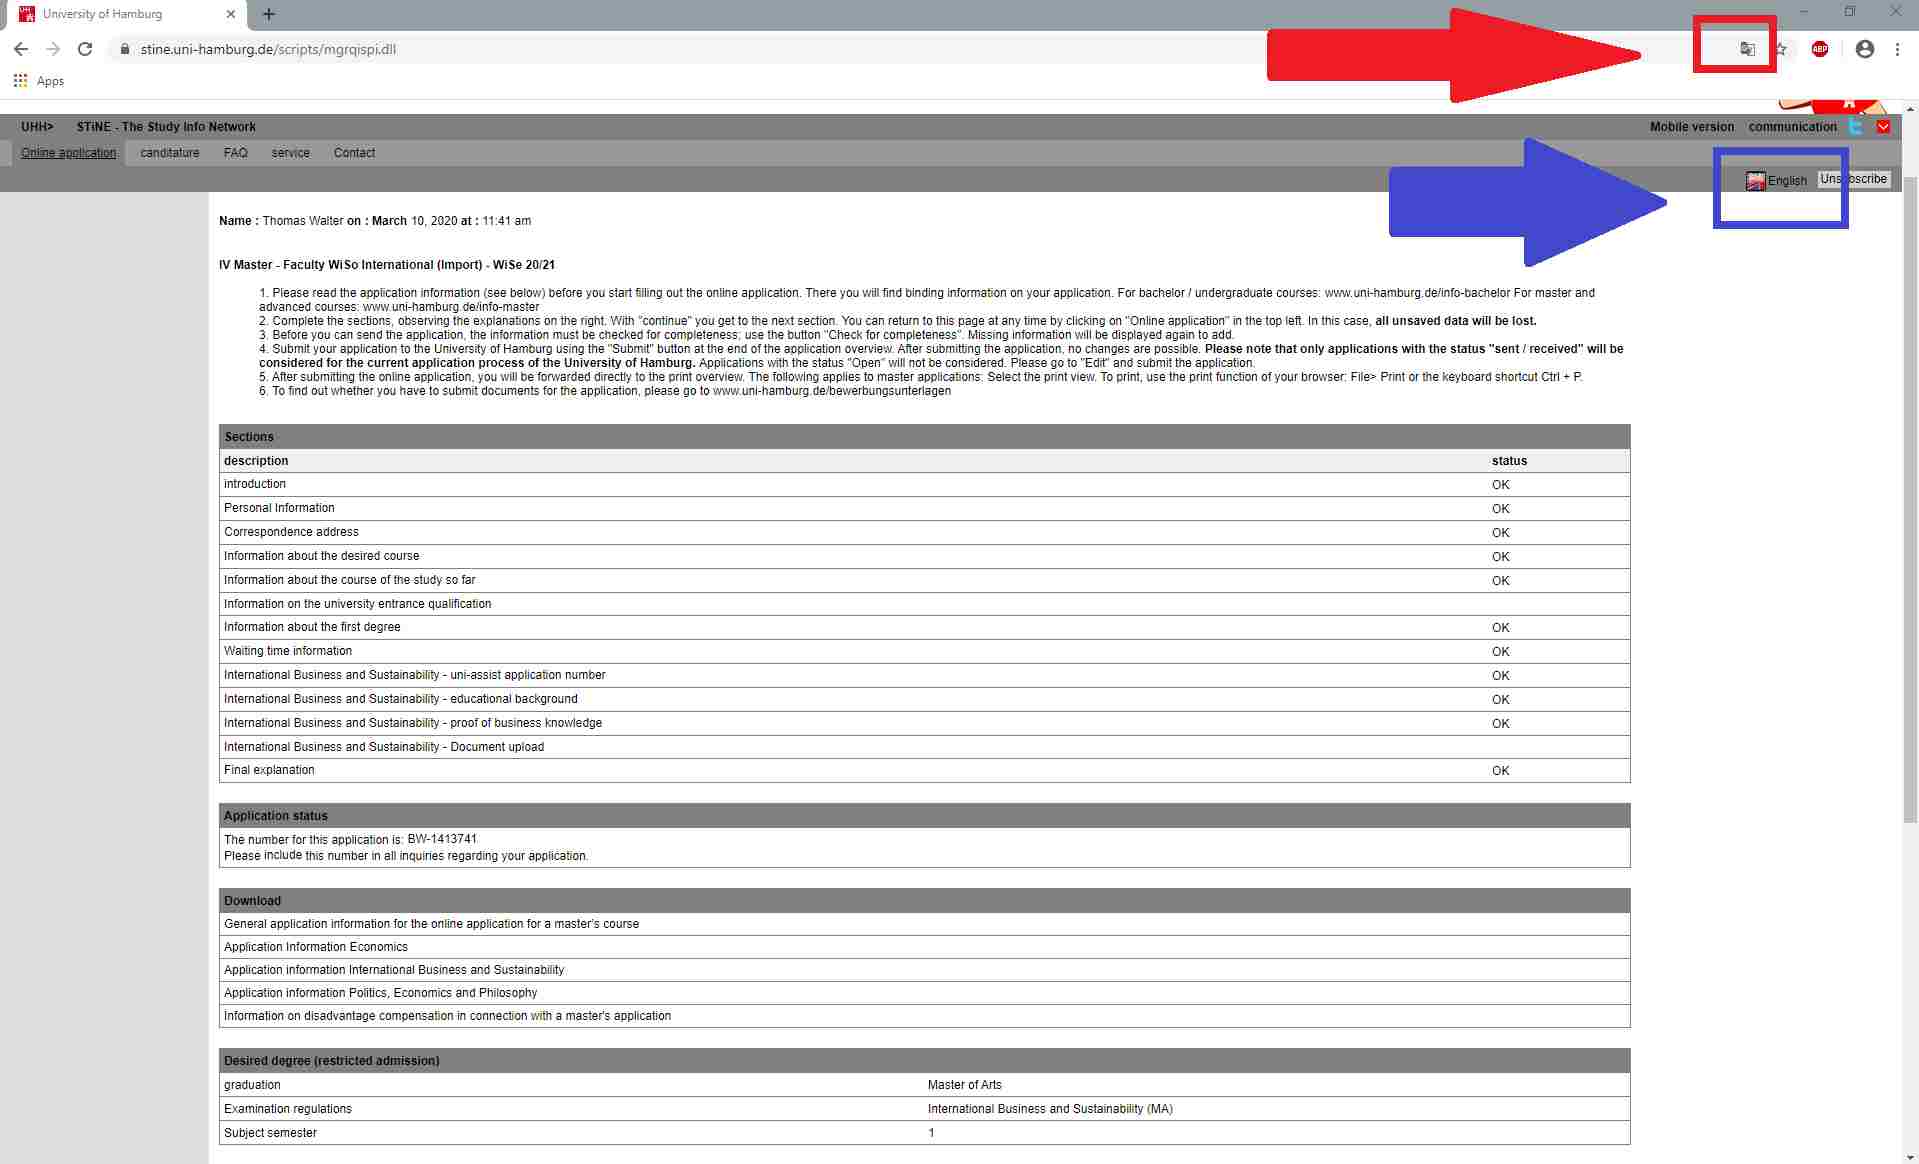Select the FAQ menu item
Screen dimensions: 1919x1164
tap(235, 153)
